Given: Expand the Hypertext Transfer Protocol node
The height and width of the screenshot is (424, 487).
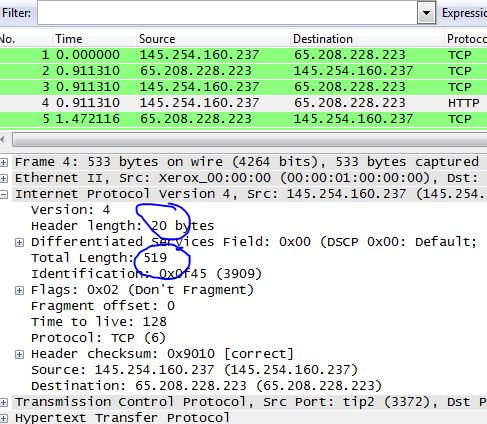Looking at the screenshot, I should click(x=4, y=418).
